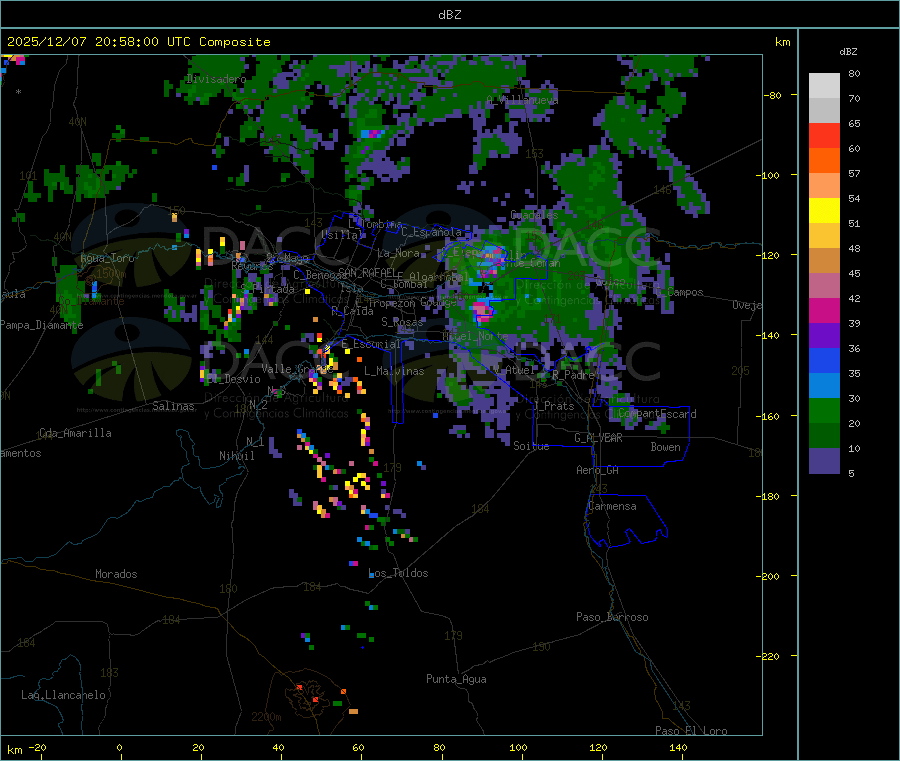
Task: Select the G_ALVEAR city label
Action: click(598, 438)
